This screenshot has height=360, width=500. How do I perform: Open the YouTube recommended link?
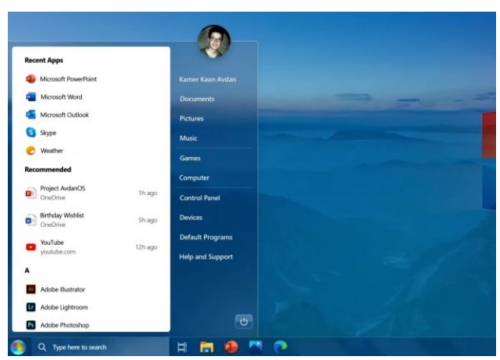(x=91, y=247)
